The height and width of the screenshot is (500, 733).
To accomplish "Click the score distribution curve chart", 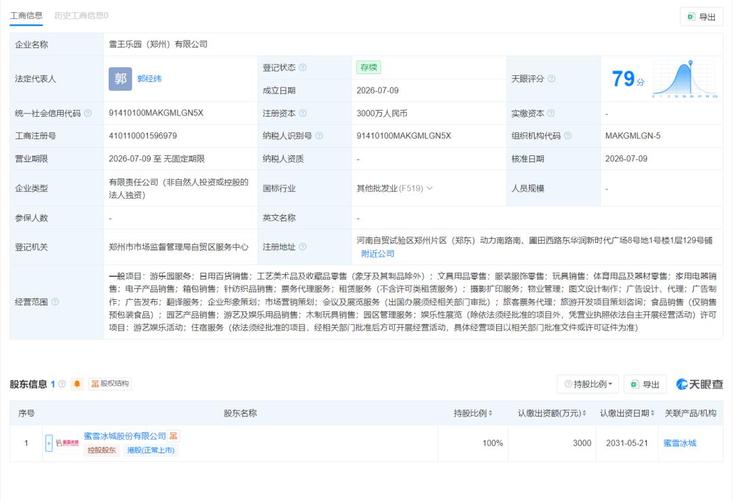I will [x=685, y=79].
